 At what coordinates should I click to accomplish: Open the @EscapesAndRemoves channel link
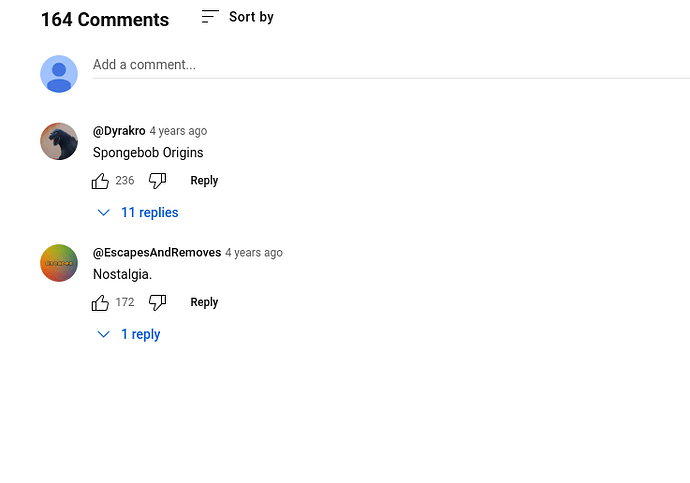click(x=157, y=252)
